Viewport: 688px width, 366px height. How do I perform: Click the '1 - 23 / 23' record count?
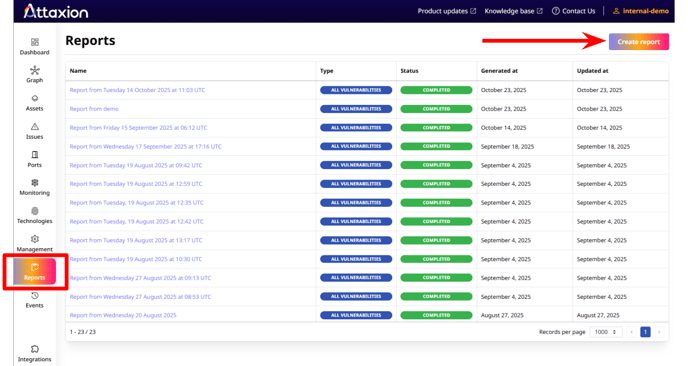pos(82,332)
